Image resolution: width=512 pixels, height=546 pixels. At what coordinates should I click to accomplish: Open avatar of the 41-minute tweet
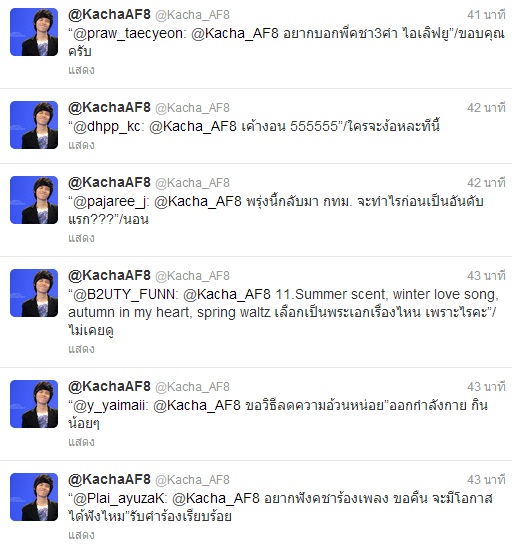[x=34, y=32]
